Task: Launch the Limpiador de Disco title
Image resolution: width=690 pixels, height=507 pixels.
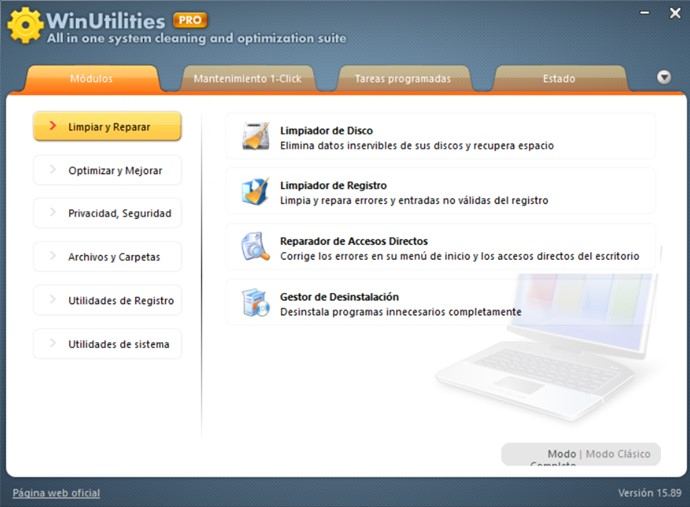Action: [327, 131]
